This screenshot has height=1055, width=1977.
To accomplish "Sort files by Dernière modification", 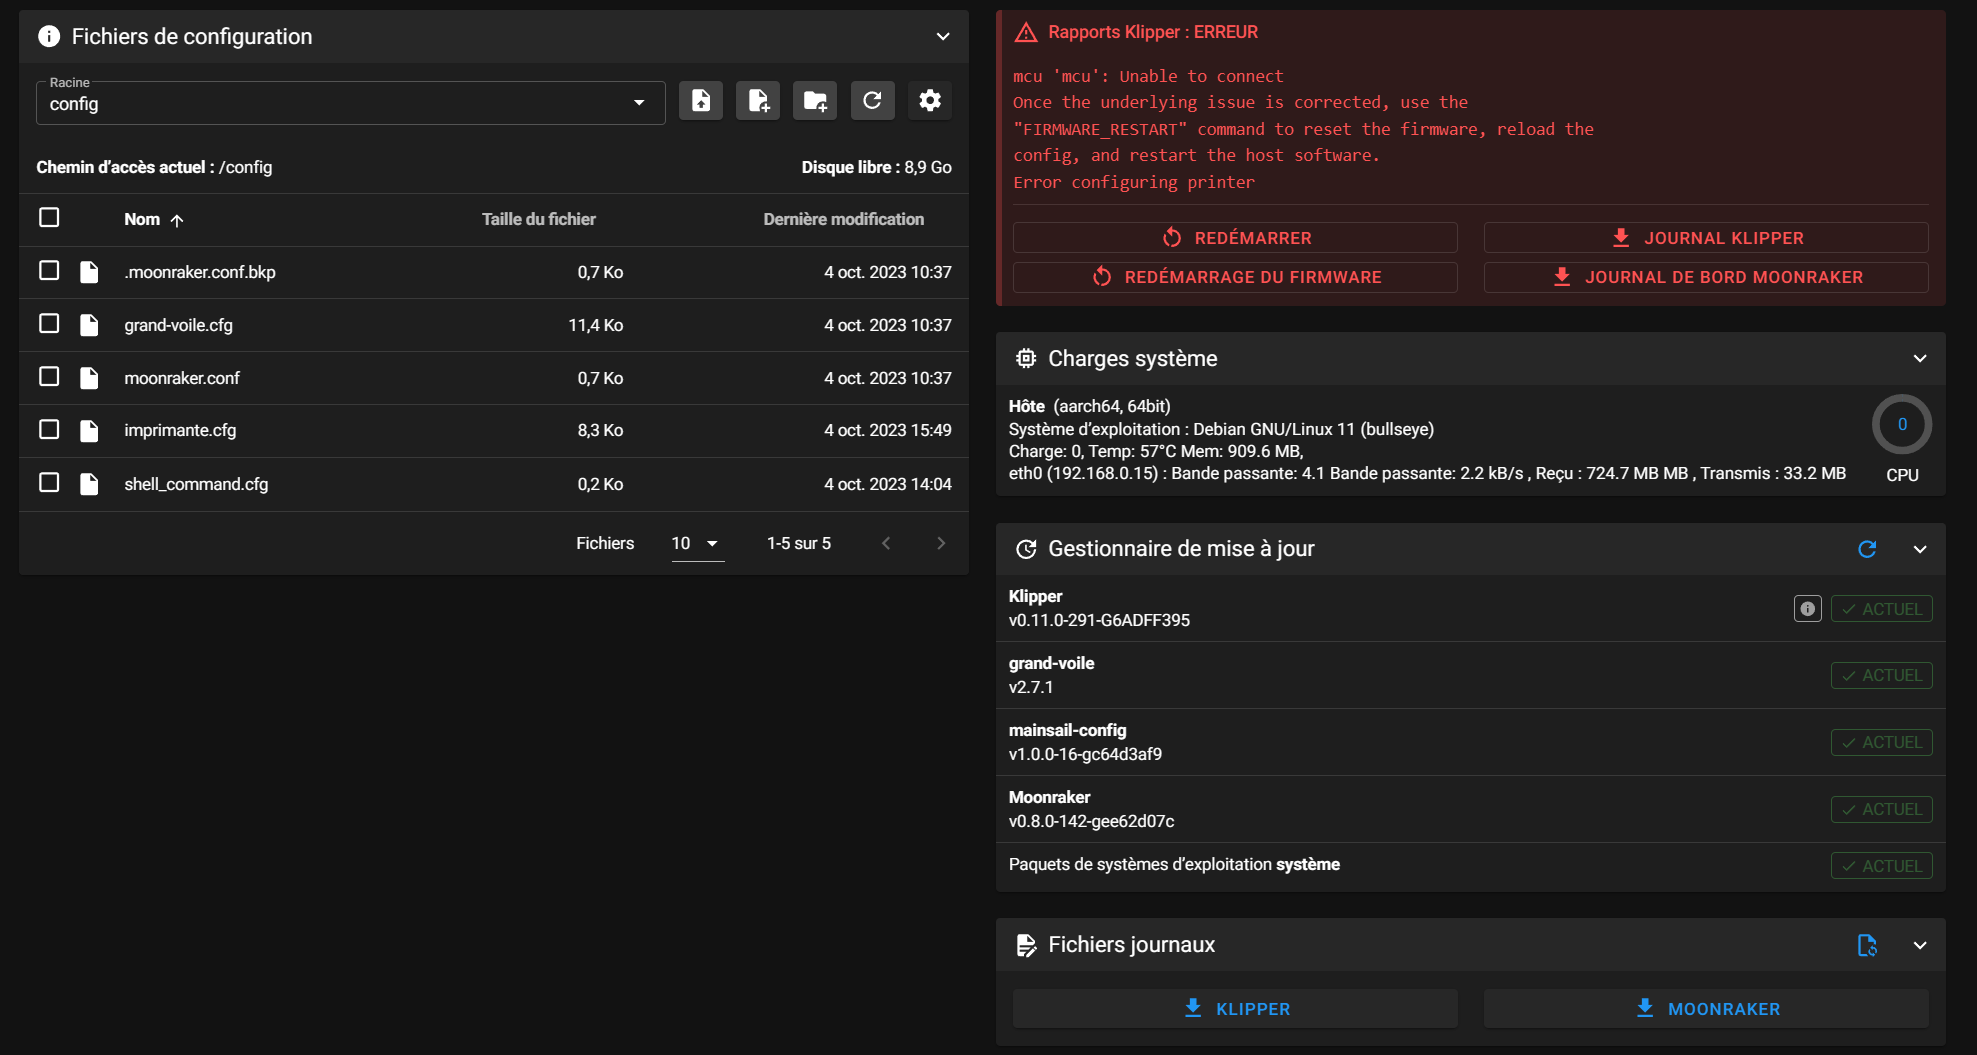I will pyautogui.click(x=843, y=219).
